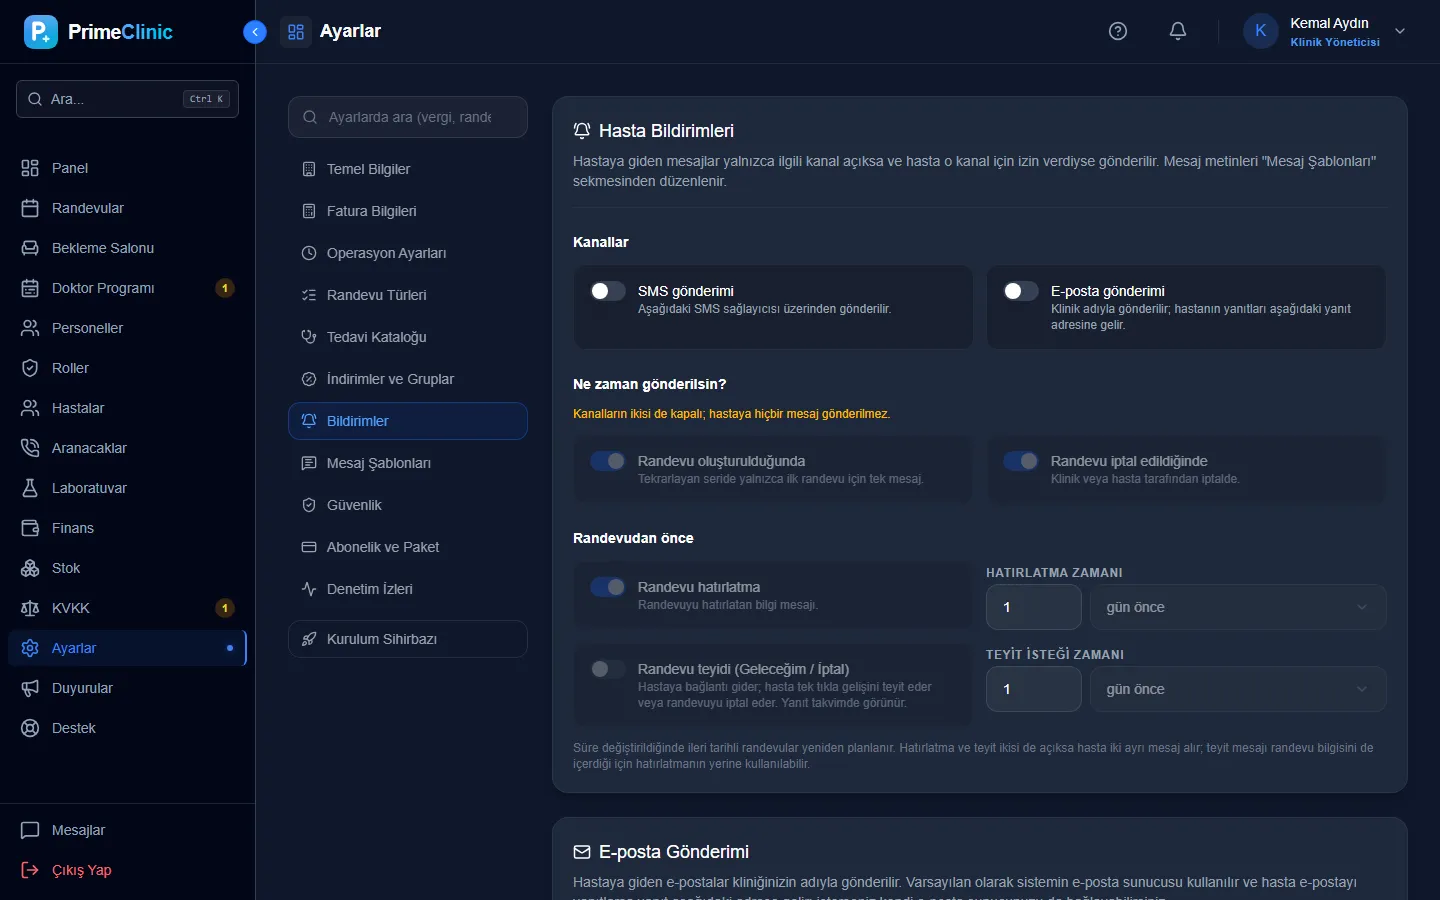1440x900 pixels.
Task: Switch to the Güvenlik settings tab
Action: (x=408, y=505)
